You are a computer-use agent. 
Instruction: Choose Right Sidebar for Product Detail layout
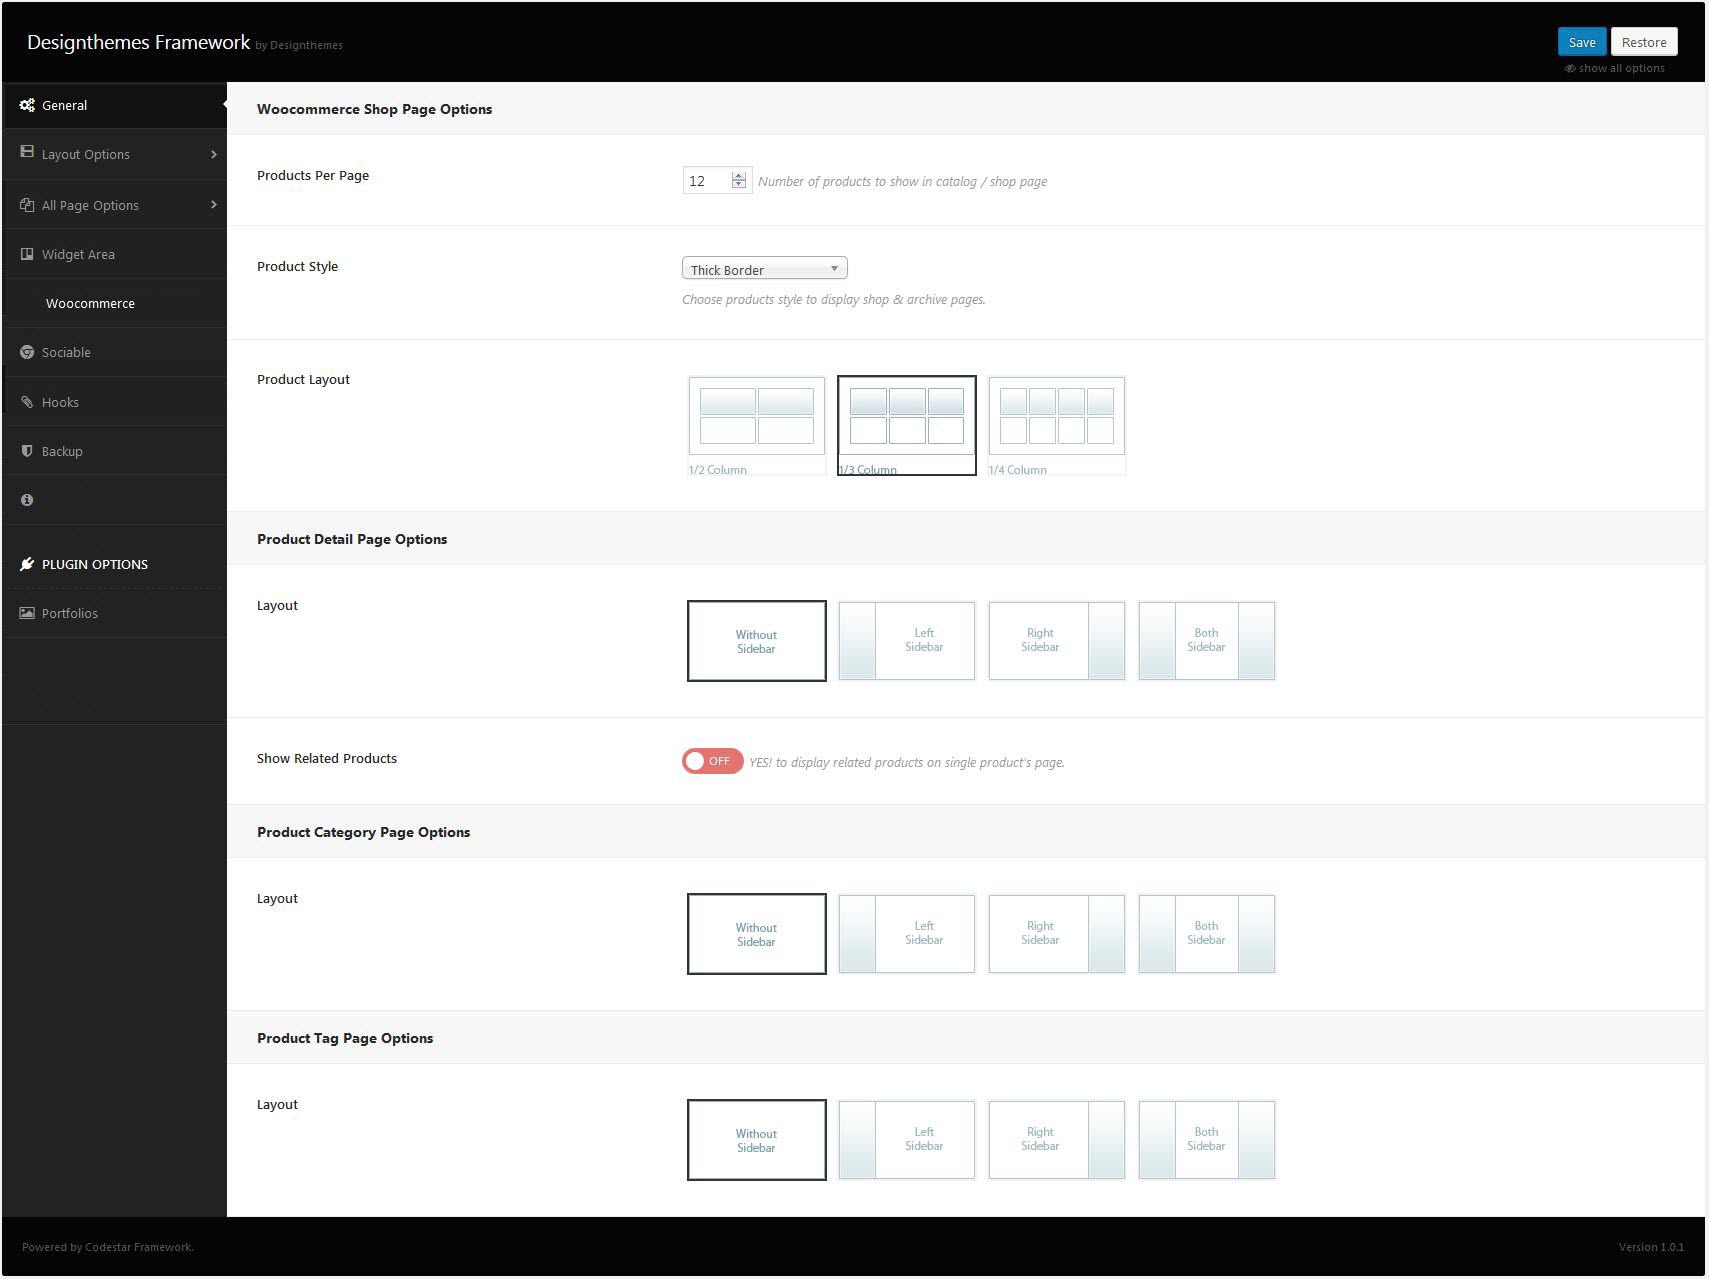click(x=1057, y=641)
